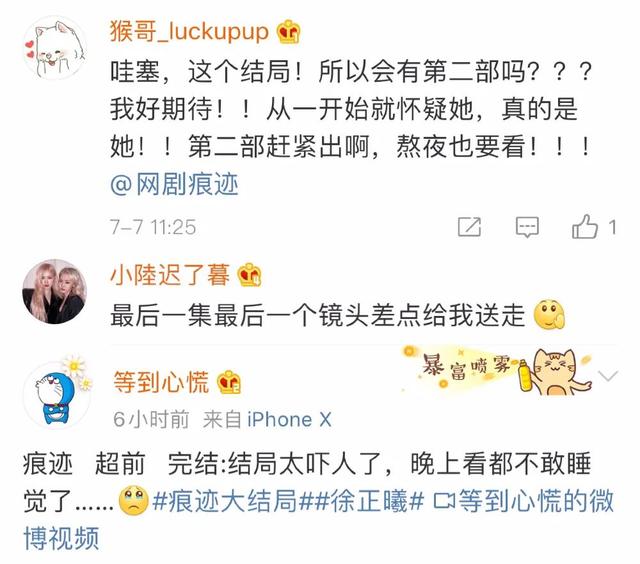
Task: Tap crown badge beside 猴哥_luckupup
Action: 288,32
